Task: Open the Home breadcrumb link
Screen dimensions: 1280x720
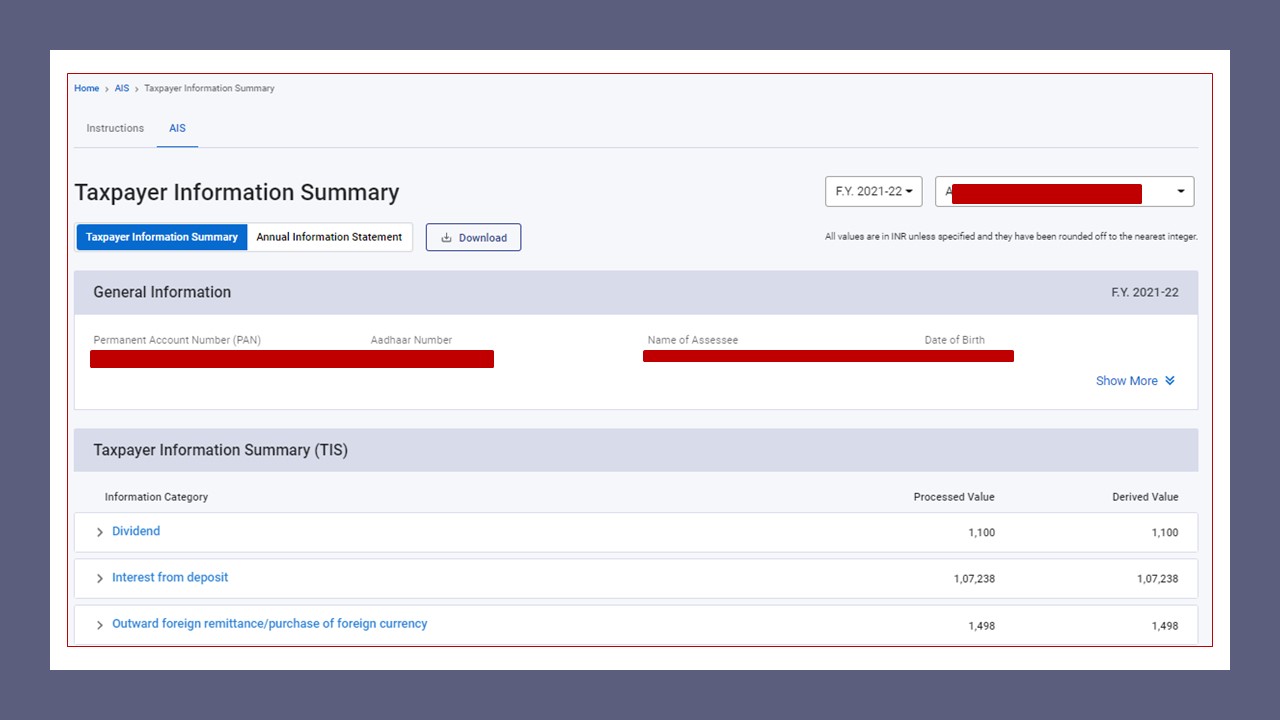Action: (x=86, y=88)
